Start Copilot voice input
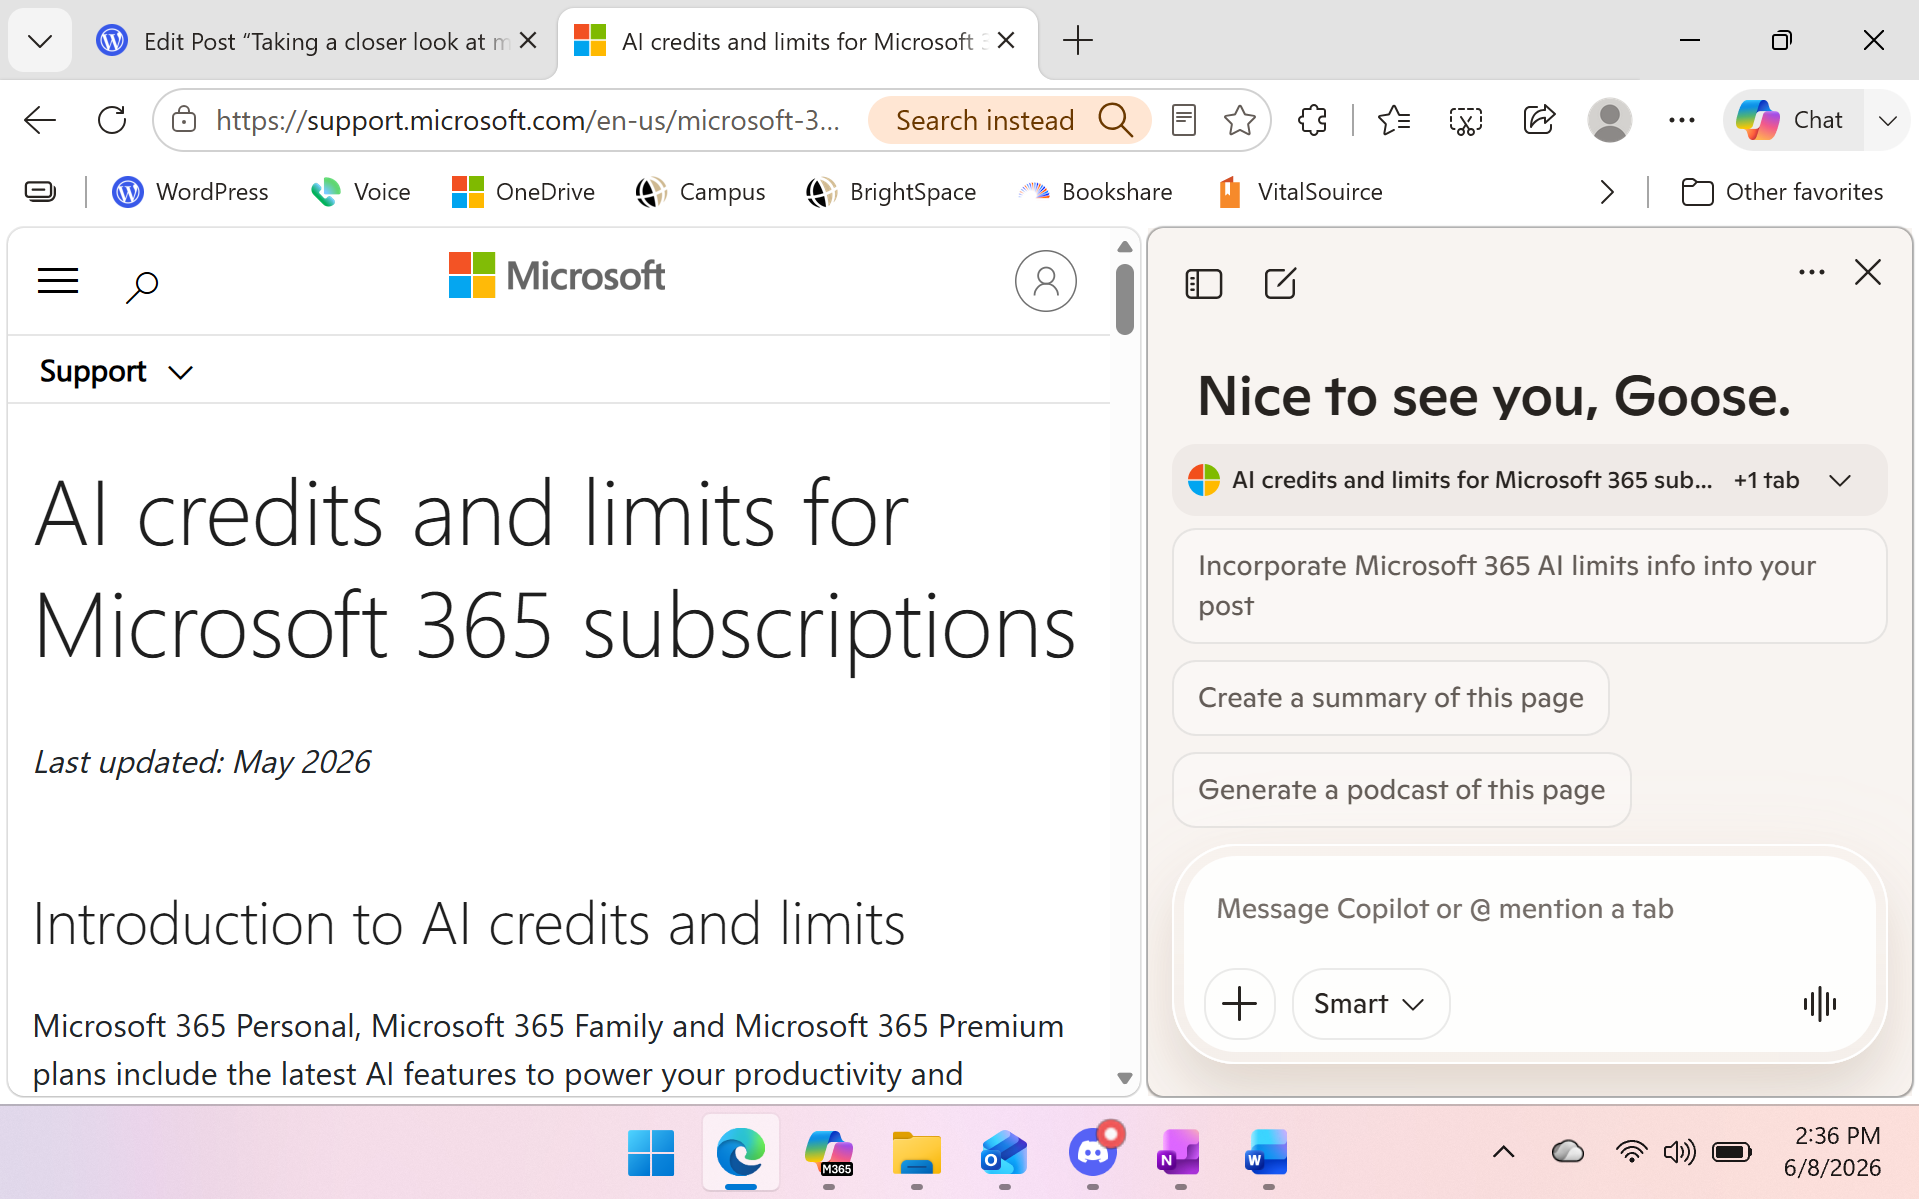 (x=1820, y=1003)
